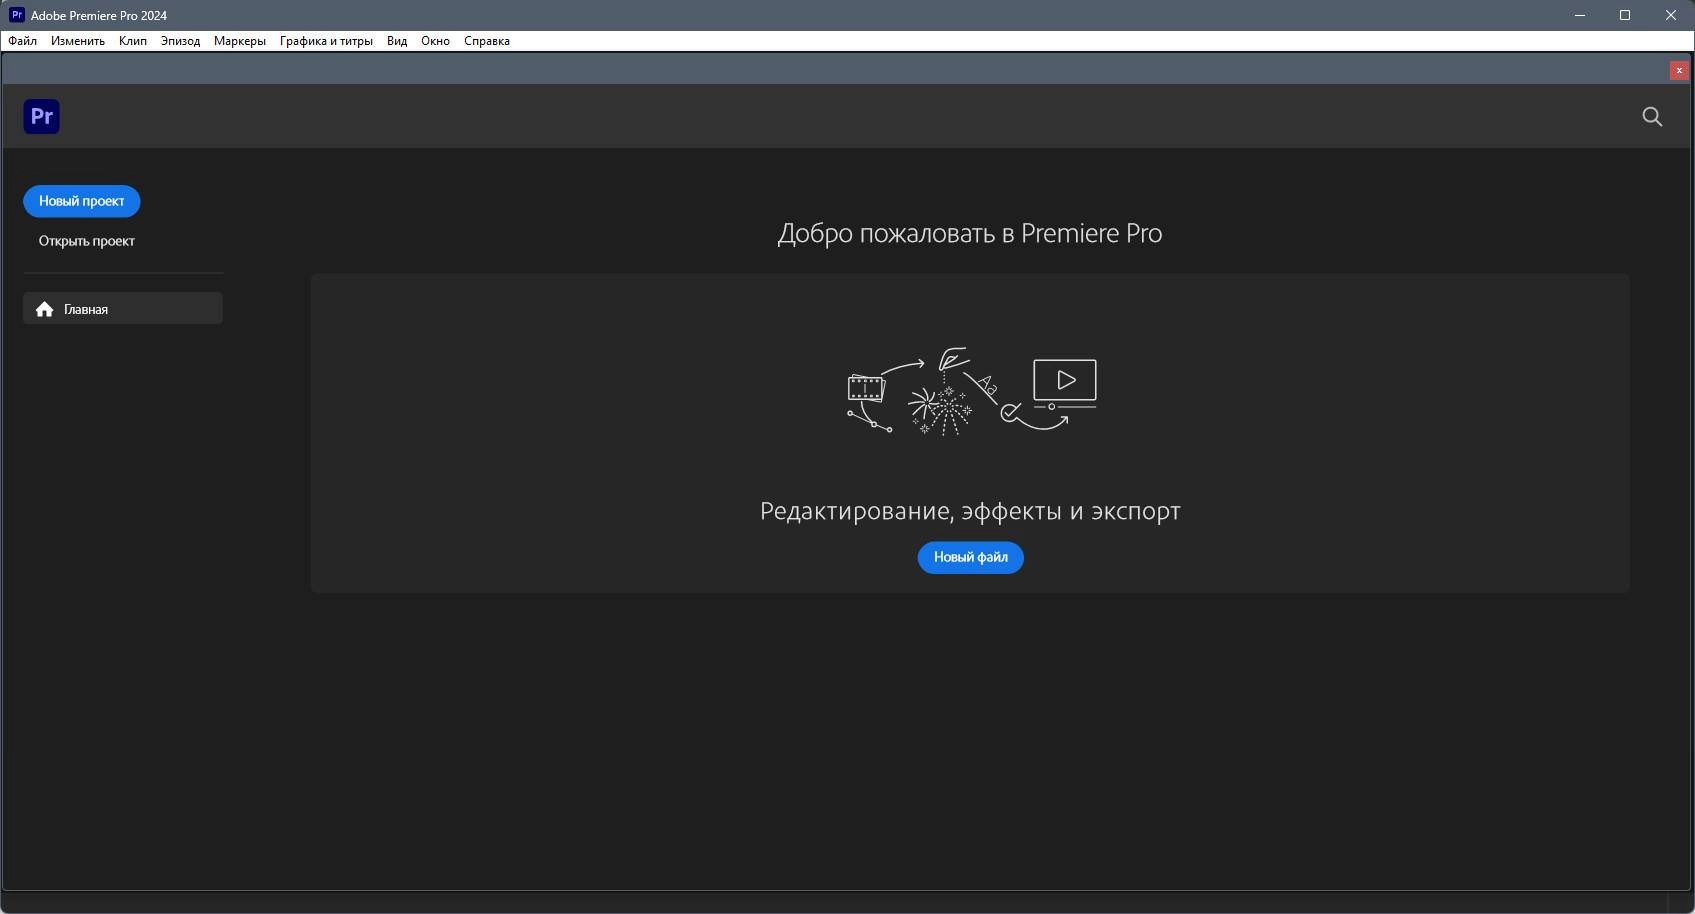Minimize the Premiere Pro window
Screen dimensions: 1695x914
point(1580,15)
